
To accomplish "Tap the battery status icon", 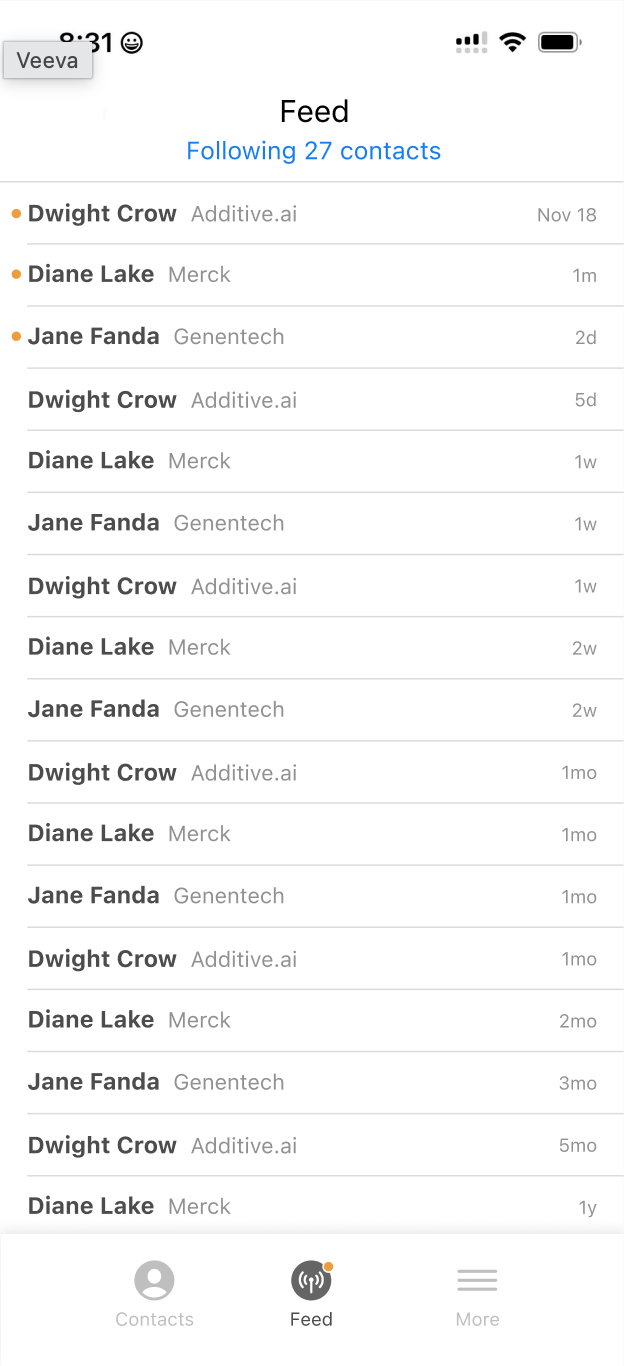I will [559, 42].
